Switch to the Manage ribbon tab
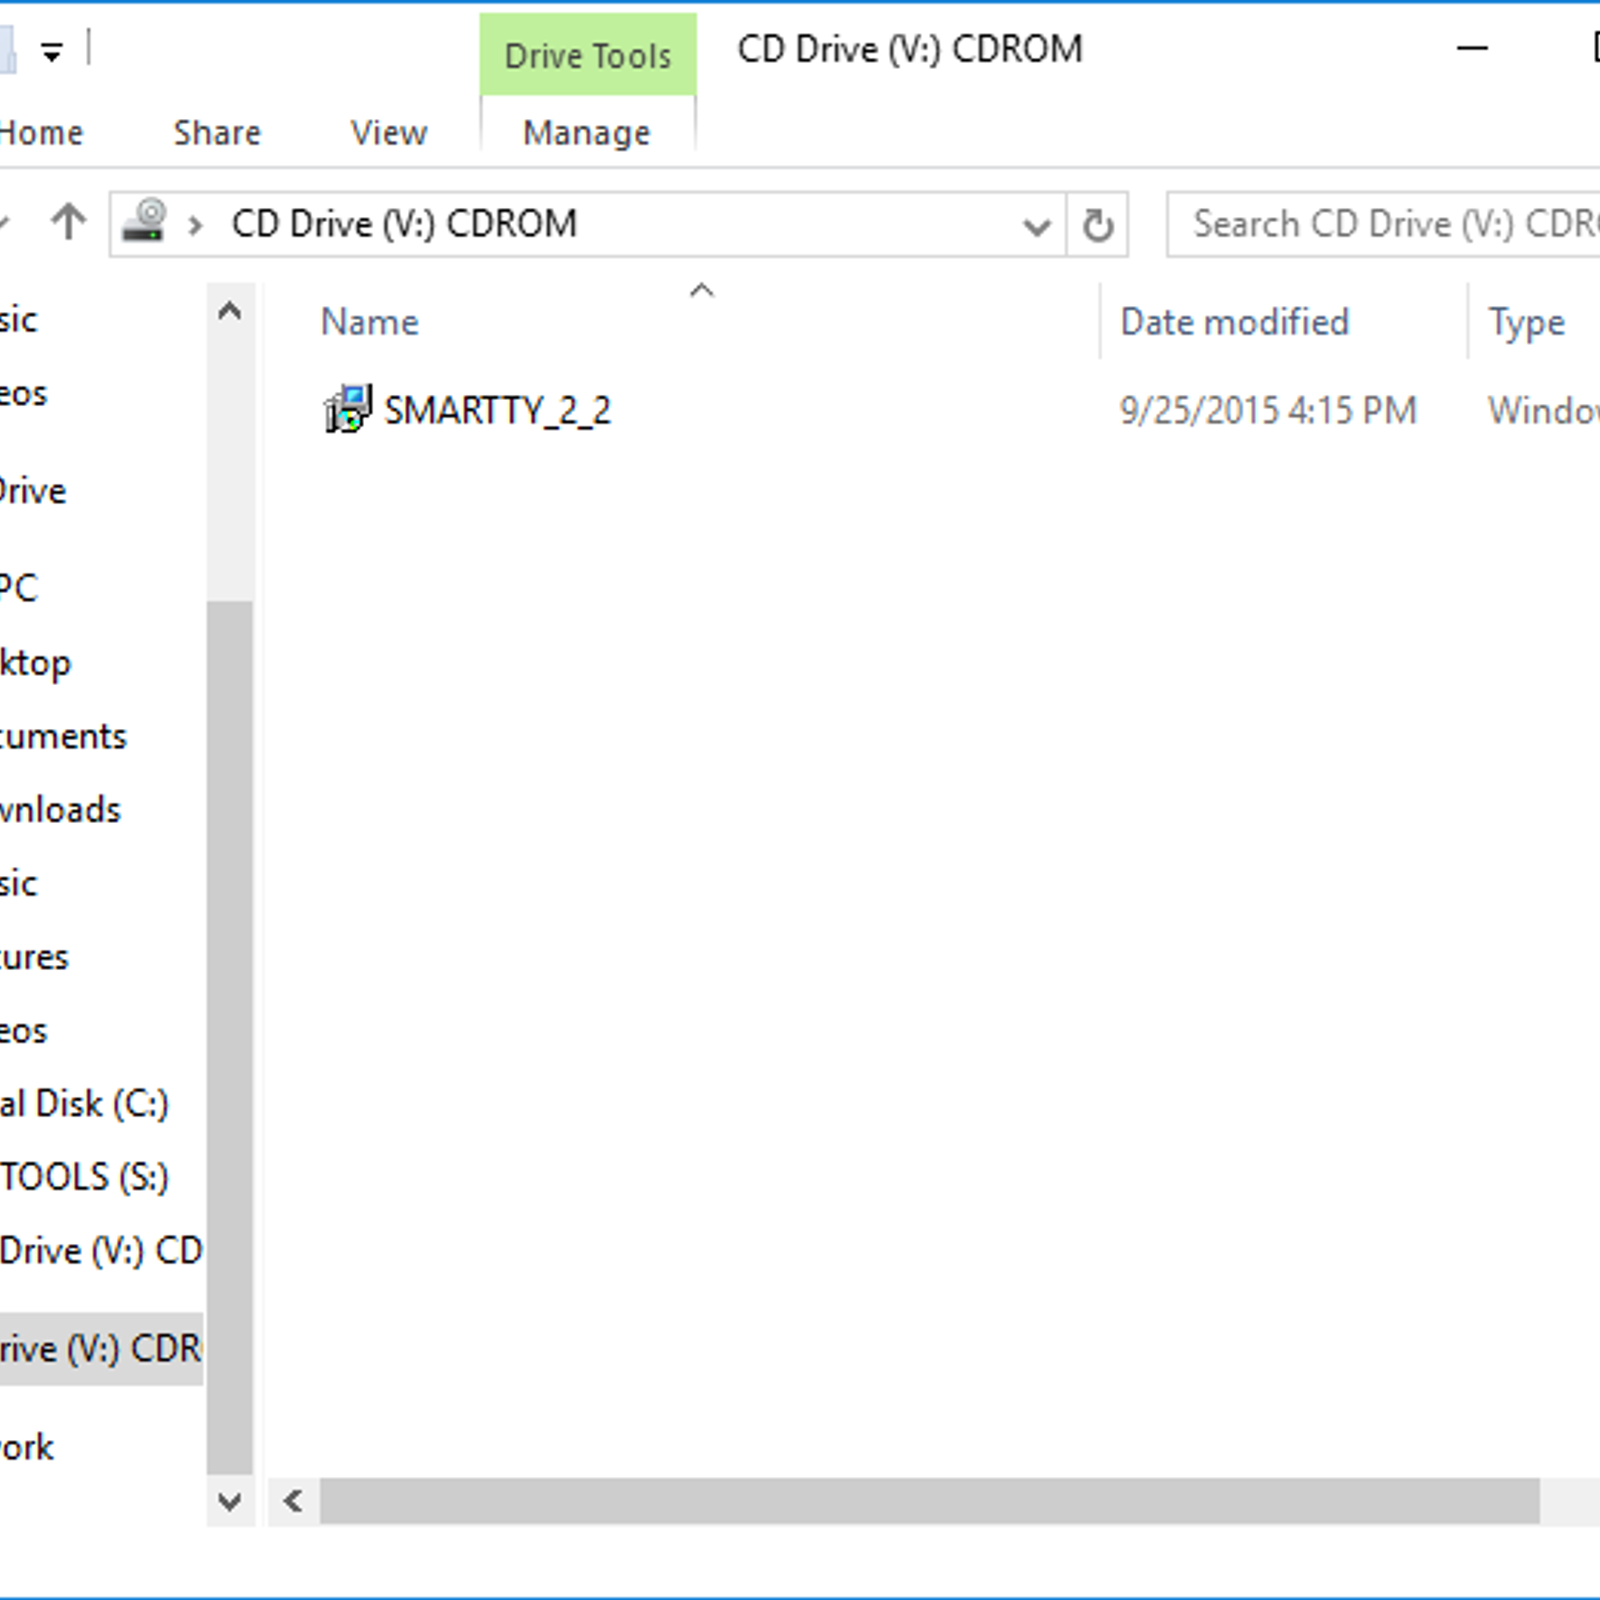Screen dimensions: 1600x1600 (x=587, y=133)
